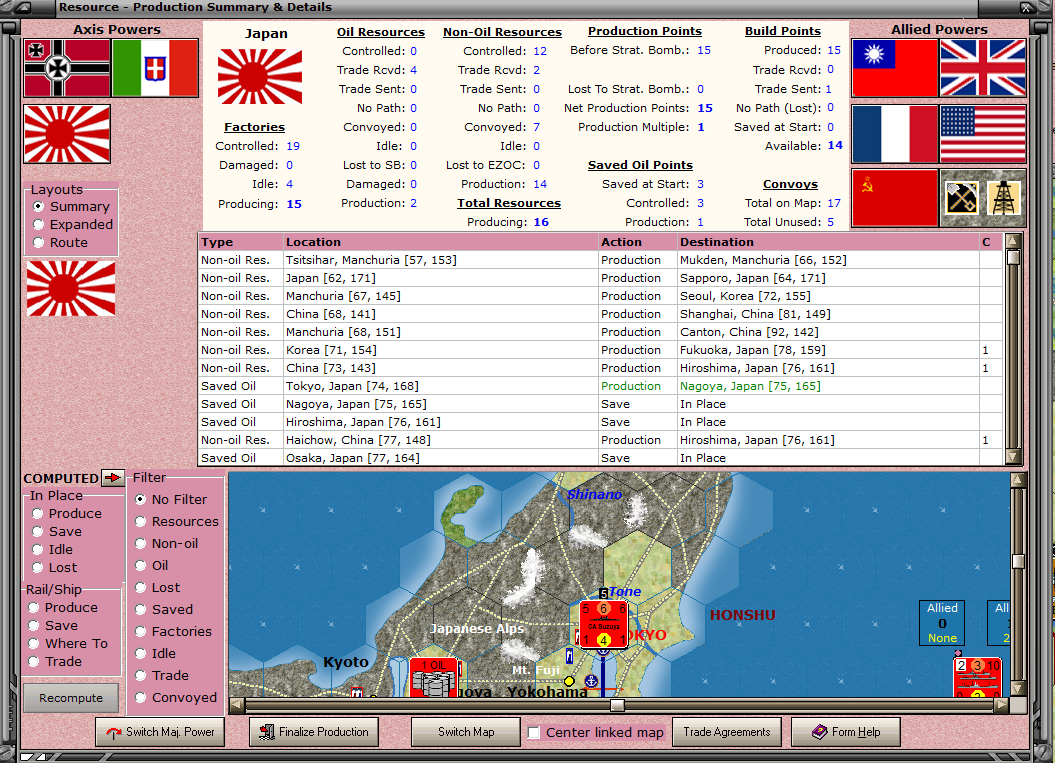1055x763 pixels.
Task: Select the United States flag under Allied Powers
Action: click(x=982, y=134)
